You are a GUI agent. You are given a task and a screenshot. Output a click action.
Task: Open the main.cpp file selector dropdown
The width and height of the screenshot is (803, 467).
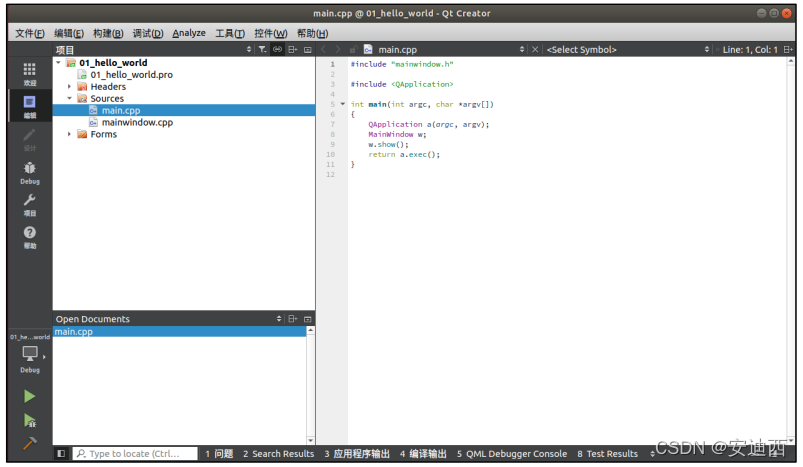point(522,49)
